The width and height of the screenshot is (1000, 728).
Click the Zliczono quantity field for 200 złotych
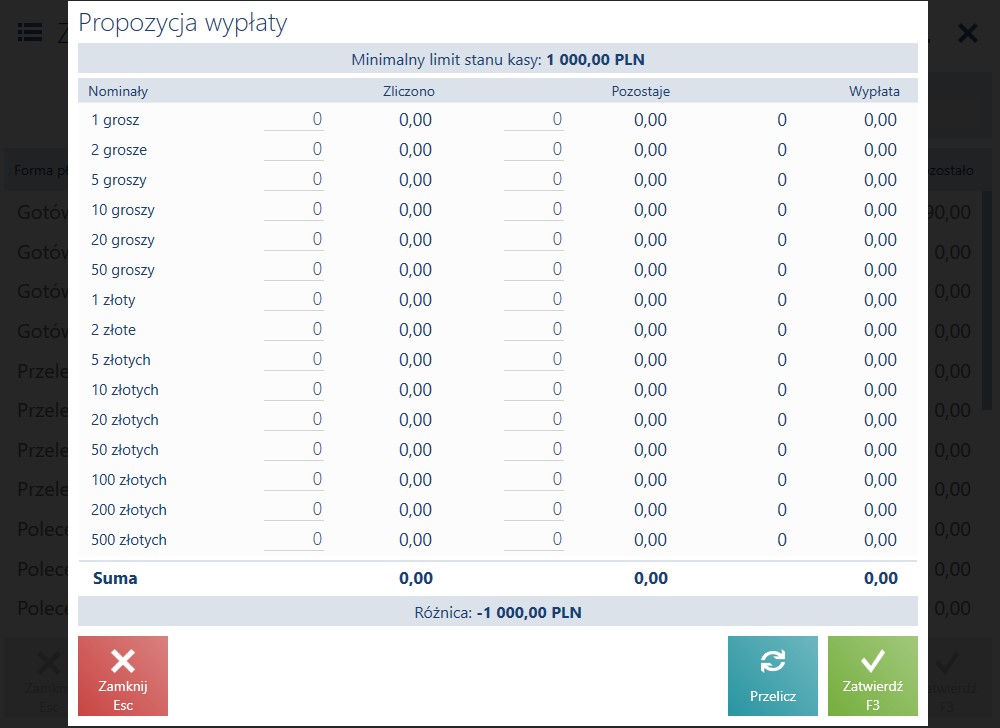tap(294, 509)
